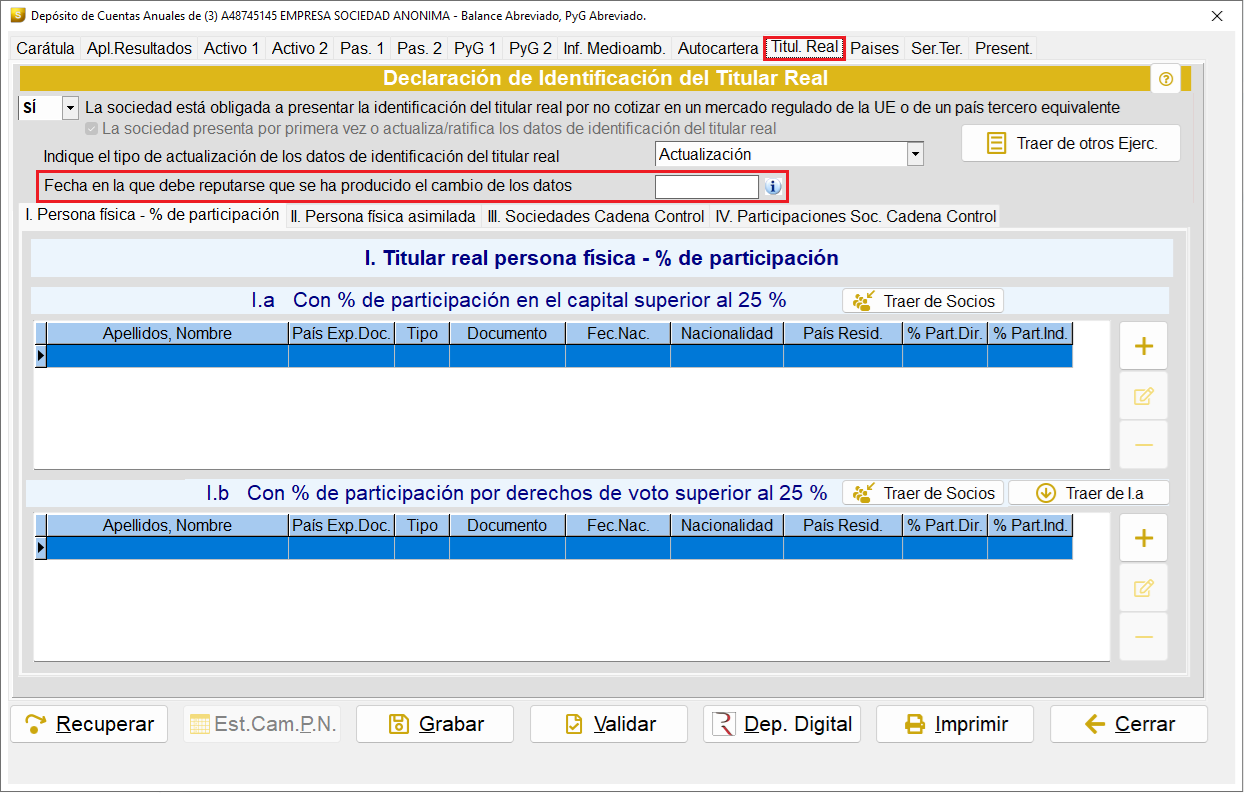Select the first row marker in table I.a

41,356
